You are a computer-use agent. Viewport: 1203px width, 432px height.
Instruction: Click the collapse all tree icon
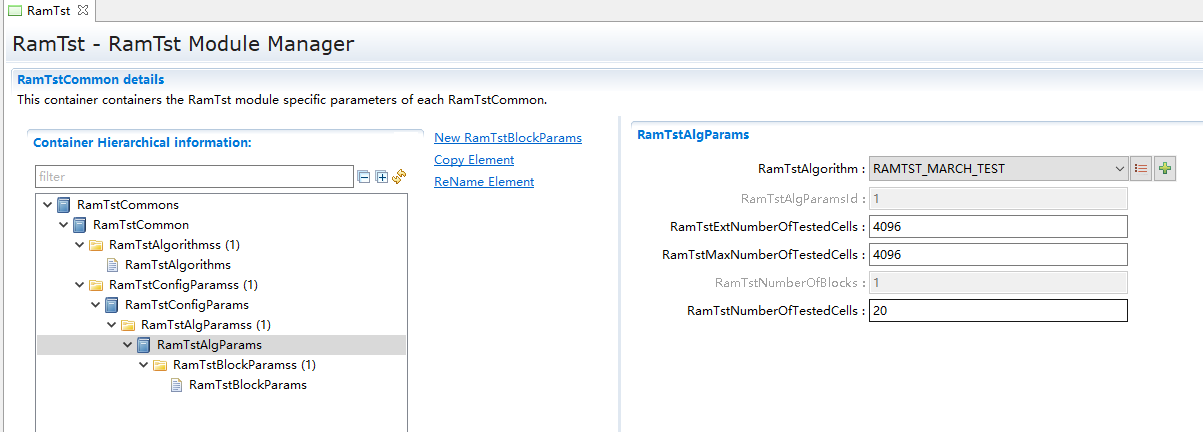(x=365, y=177)
